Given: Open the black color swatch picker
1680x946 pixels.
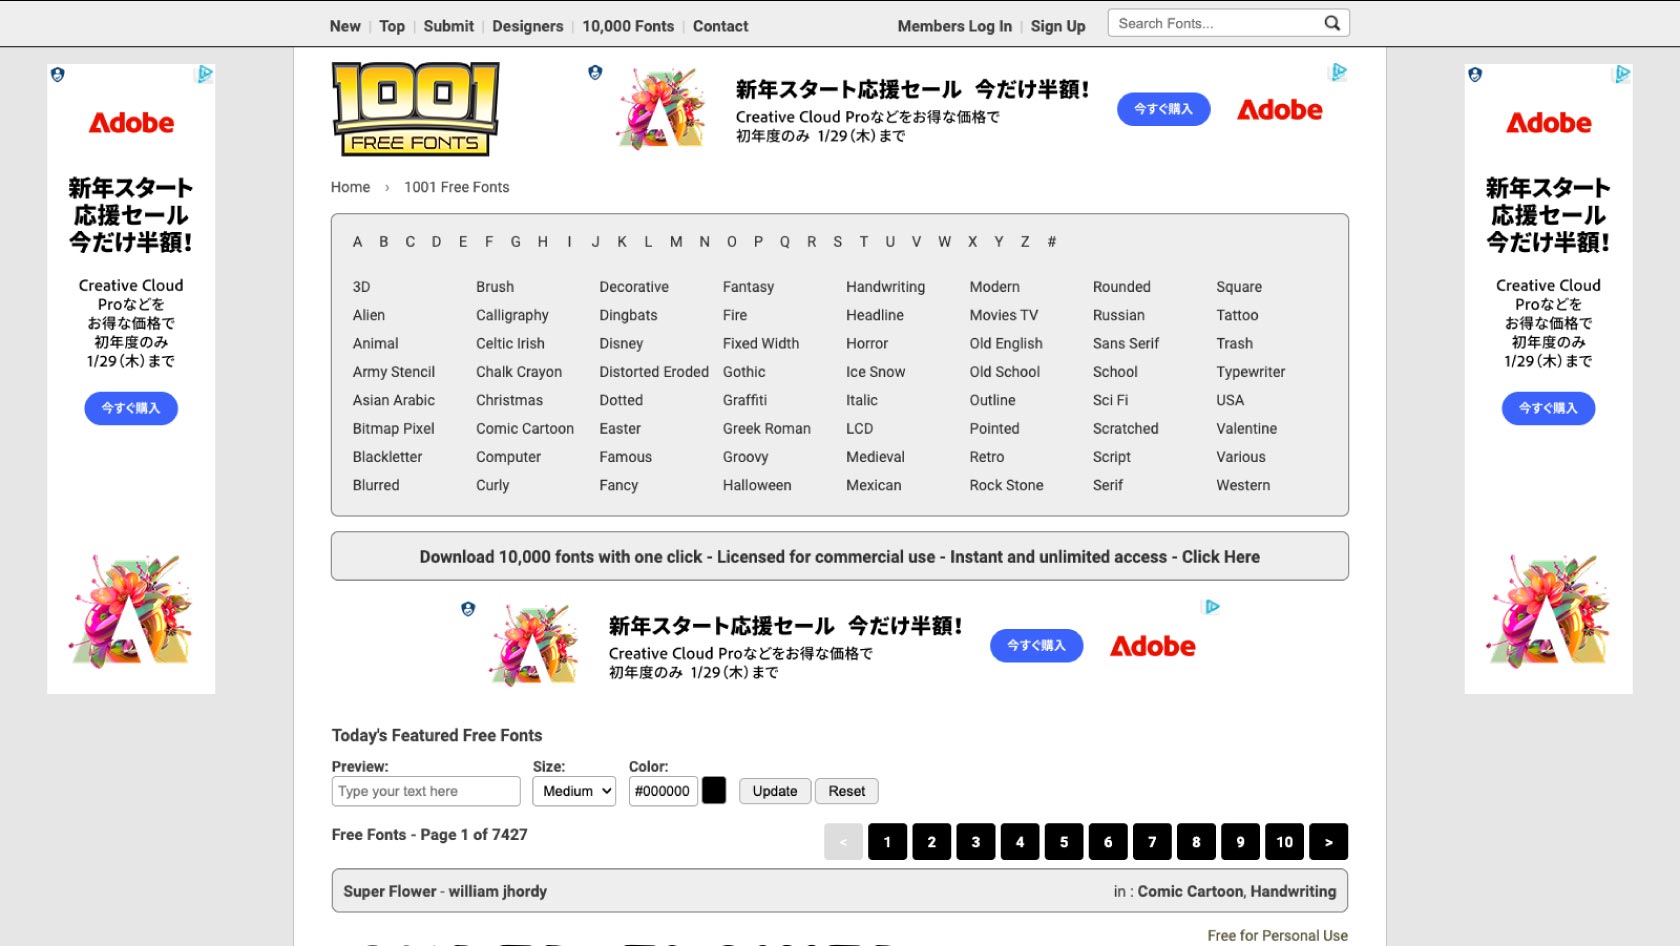Looking at the screenshot, I should [714, 791].
